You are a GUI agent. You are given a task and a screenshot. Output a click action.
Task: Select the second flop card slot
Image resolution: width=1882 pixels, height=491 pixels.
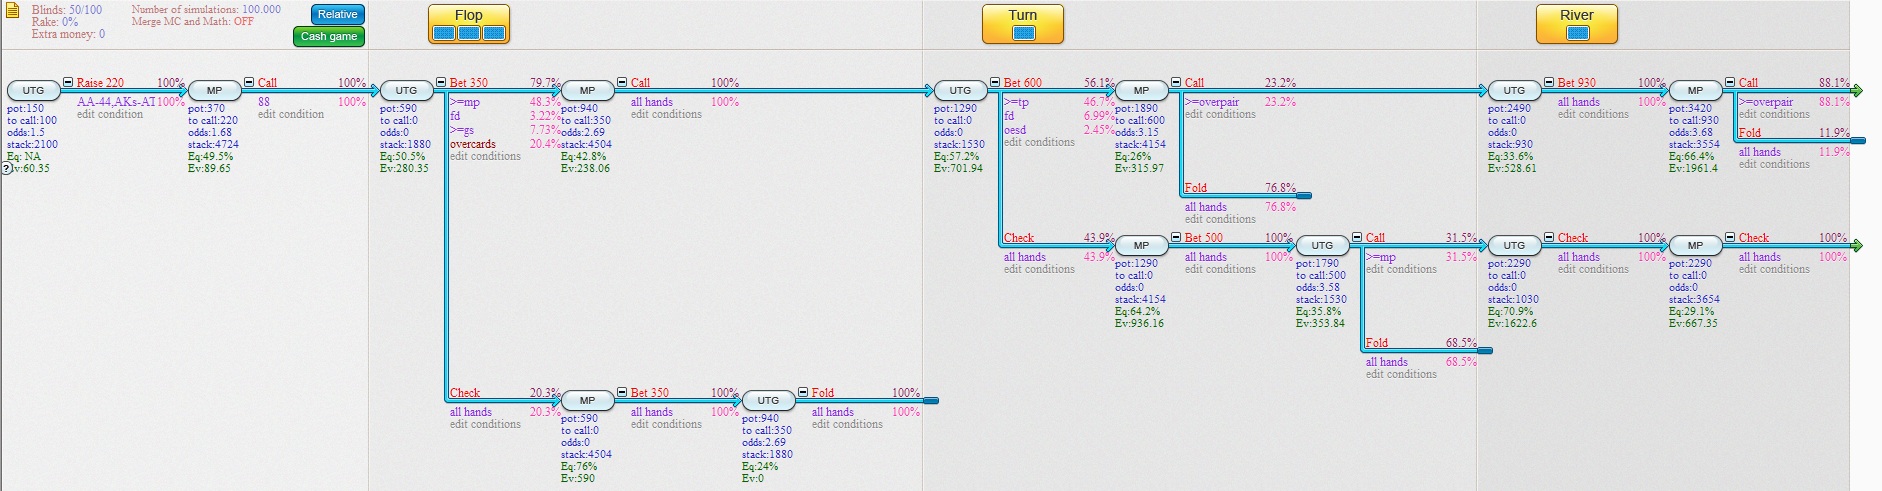(x=469, y=33)
